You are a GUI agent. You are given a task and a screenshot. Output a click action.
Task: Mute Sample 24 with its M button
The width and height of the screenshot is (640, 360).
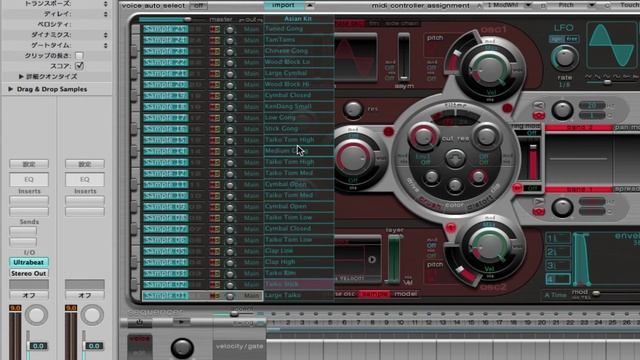[212, 40]
